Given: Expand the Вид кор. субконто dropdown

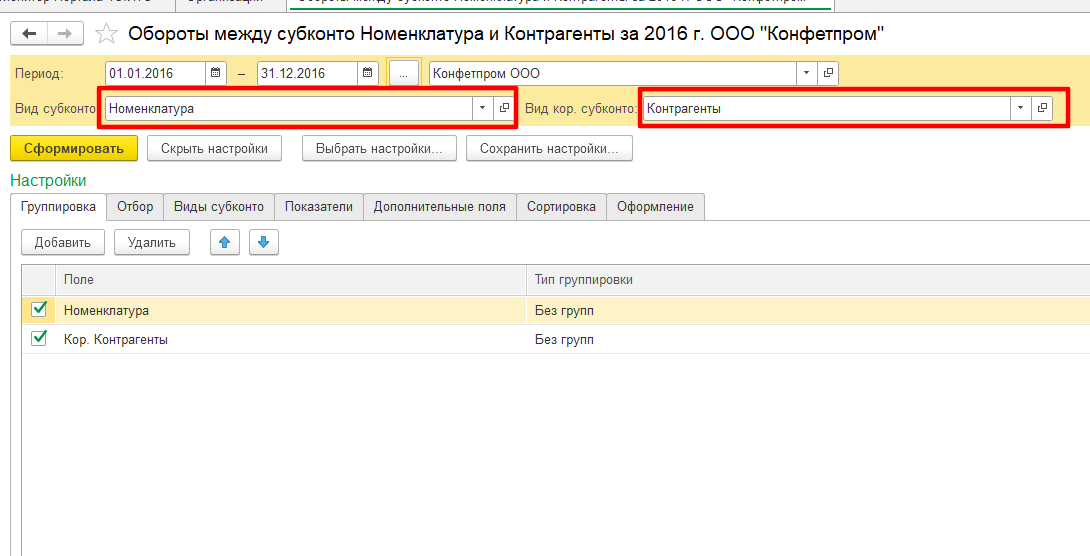Looking at the screenshot, I should (1020, 108).
